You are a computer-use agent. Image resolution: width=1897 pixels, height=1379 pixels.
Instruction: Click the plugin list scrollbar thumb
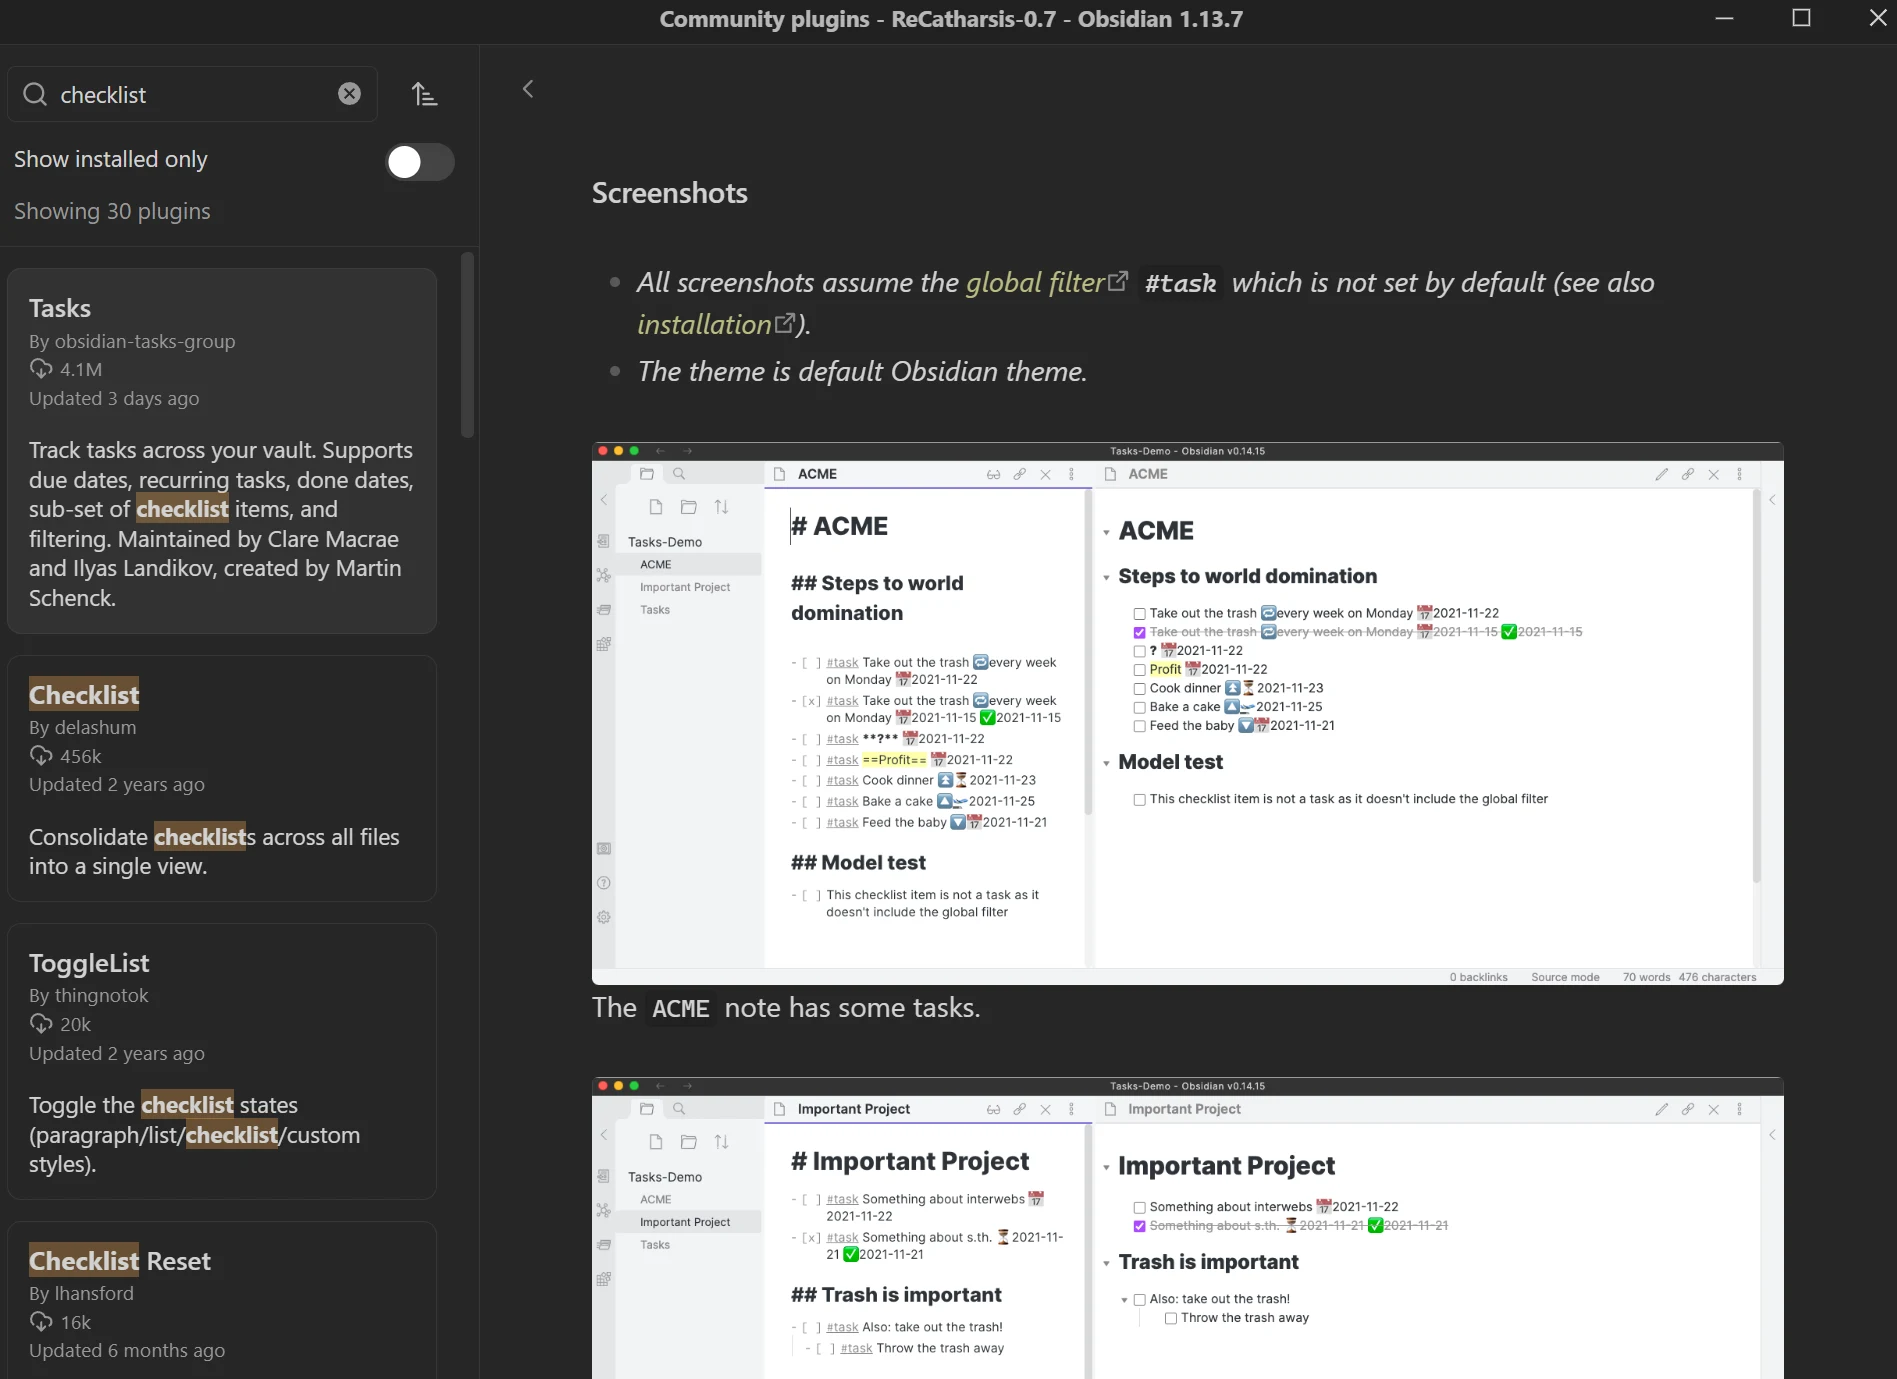pos(467,345)
